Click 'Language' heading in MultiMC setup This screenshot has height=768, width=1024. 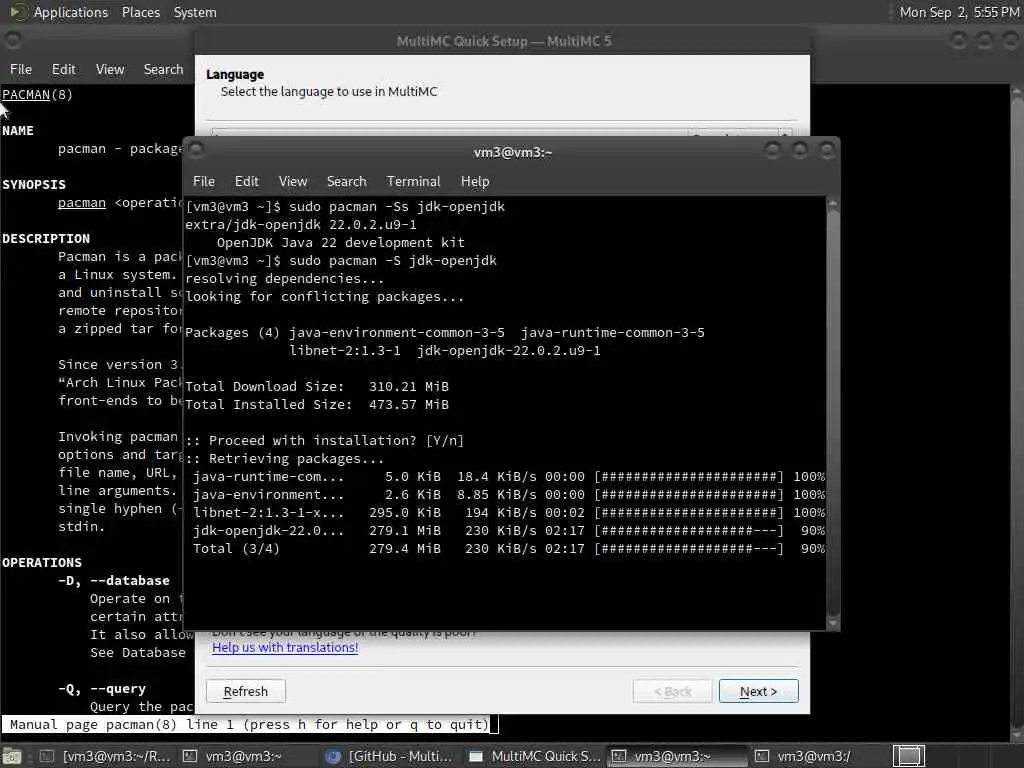[235, 74]
